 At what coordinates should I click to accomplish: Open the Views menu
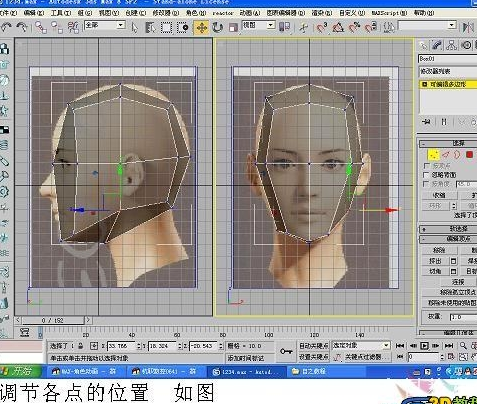[109, 13]
